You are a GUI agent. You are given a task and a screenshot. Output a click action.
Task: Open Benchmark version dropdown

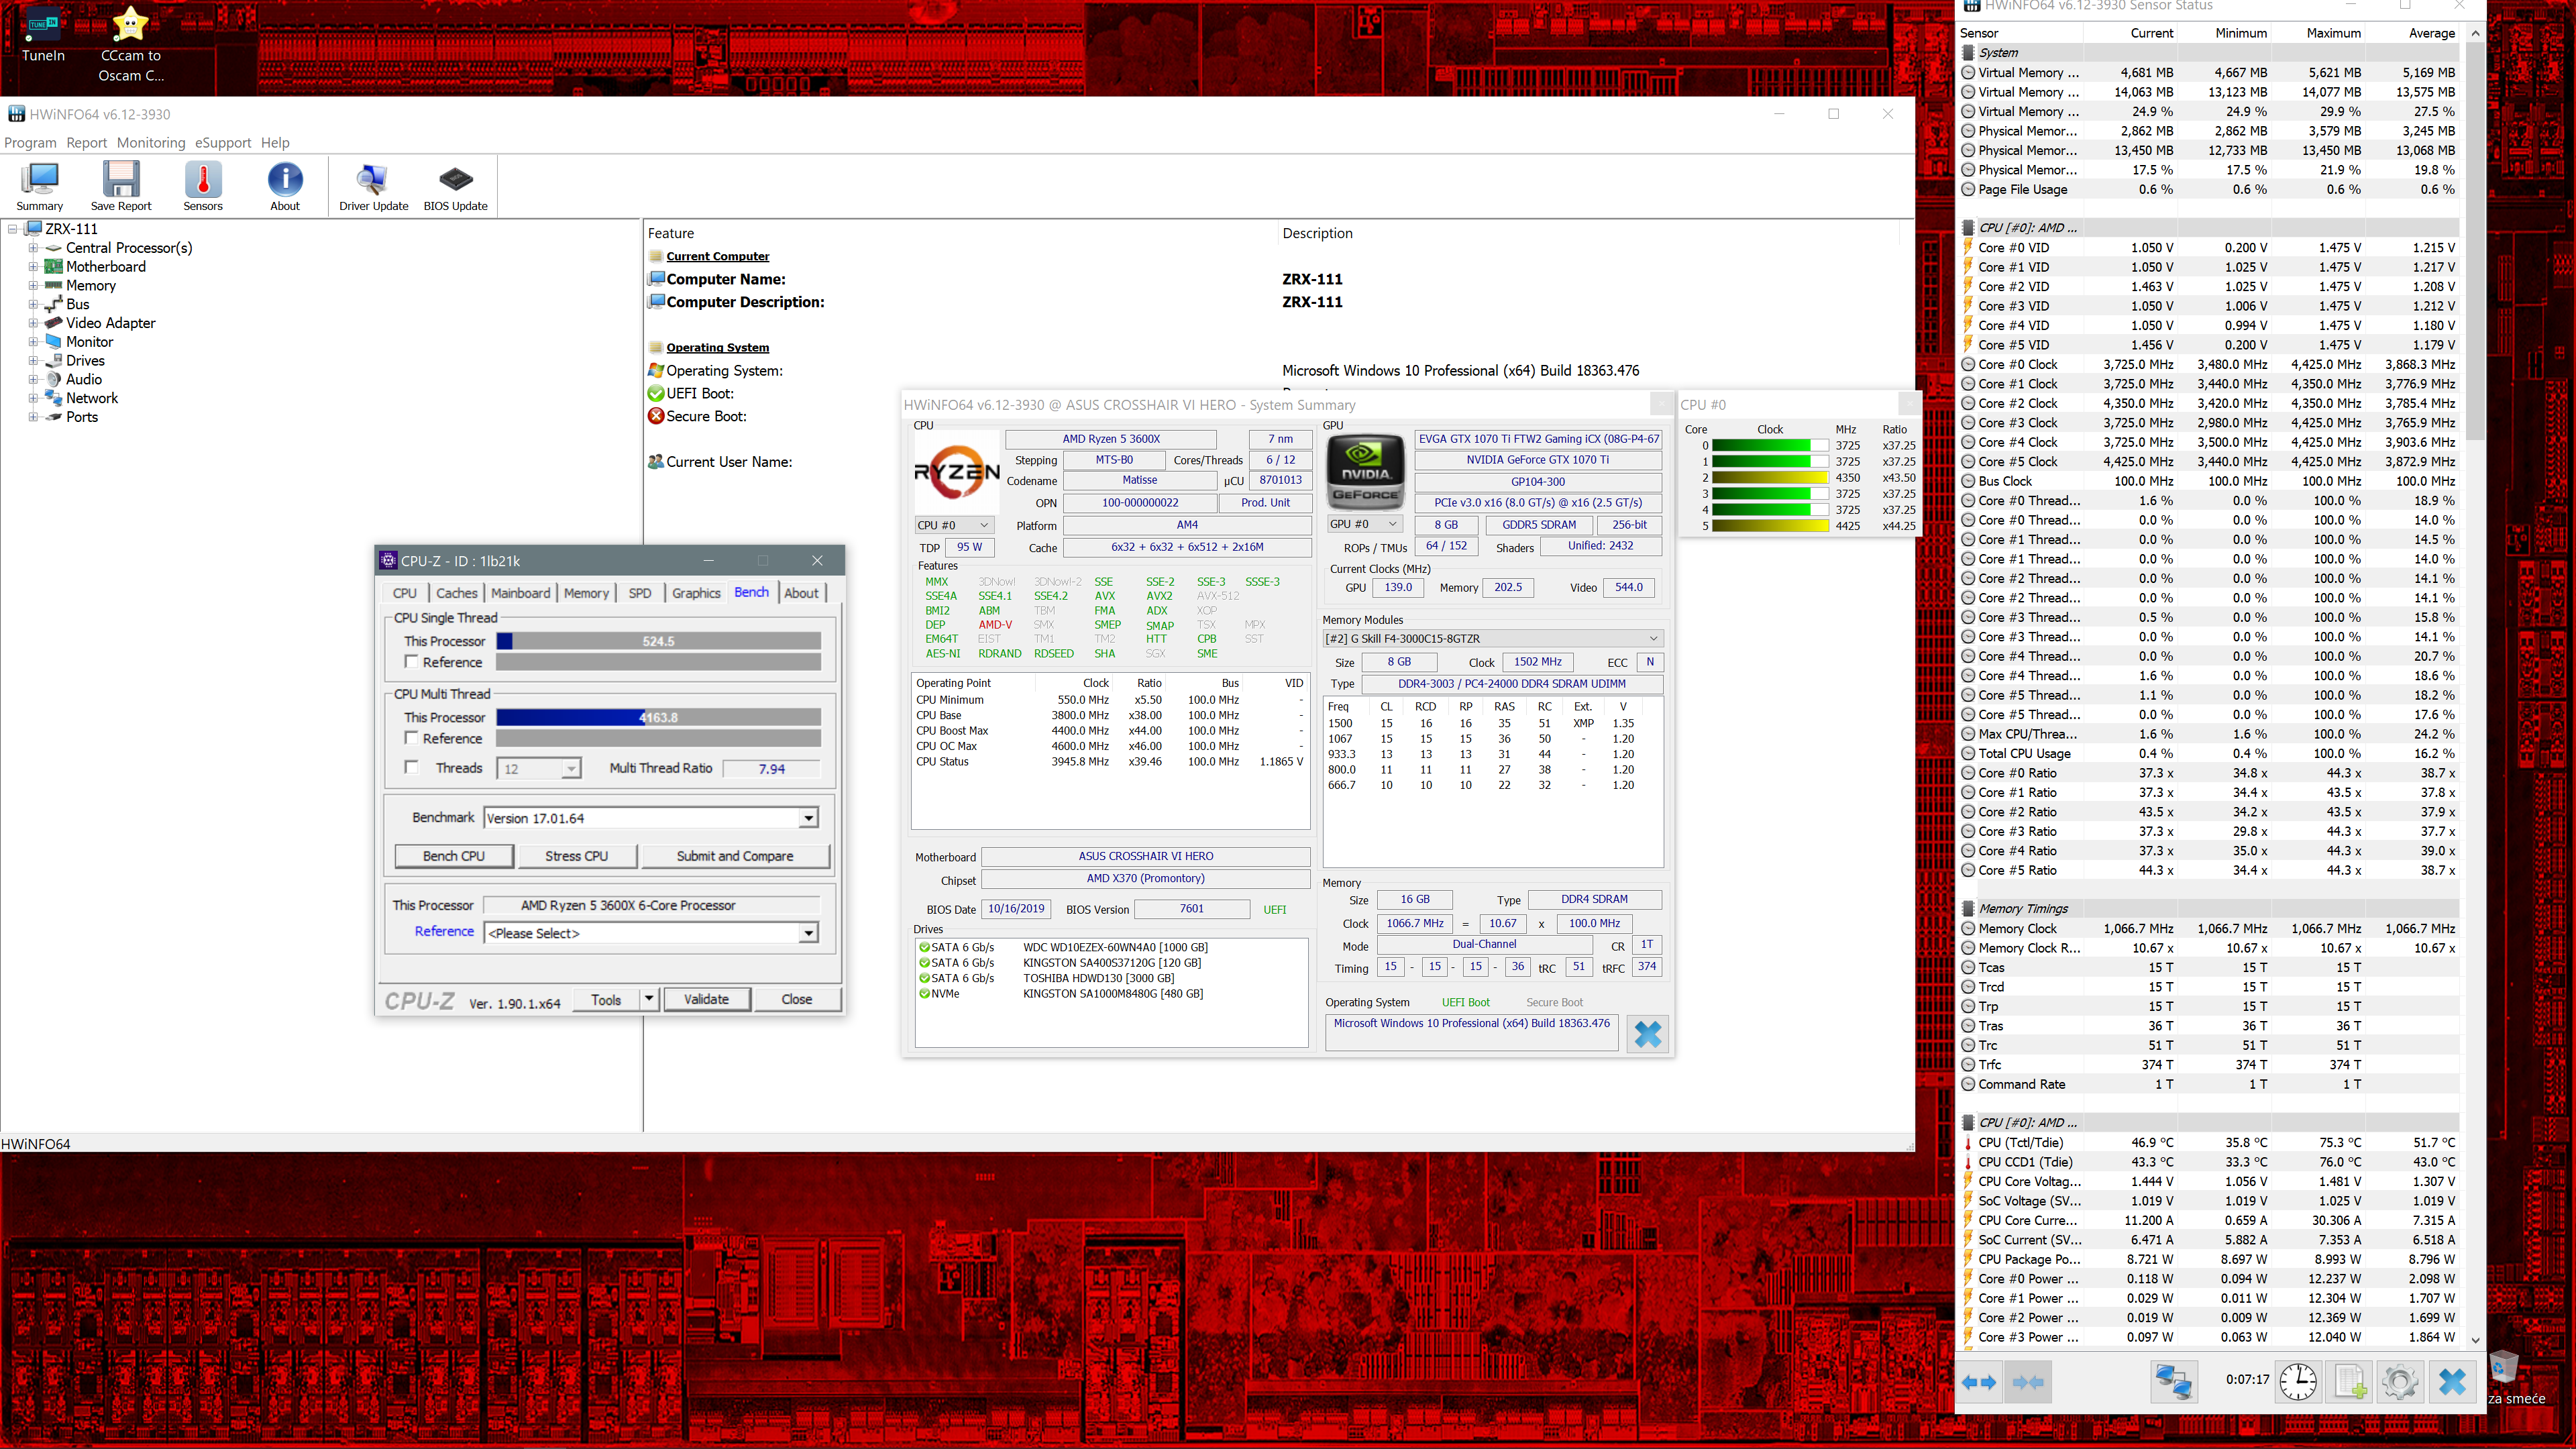[x=808, y=818]
